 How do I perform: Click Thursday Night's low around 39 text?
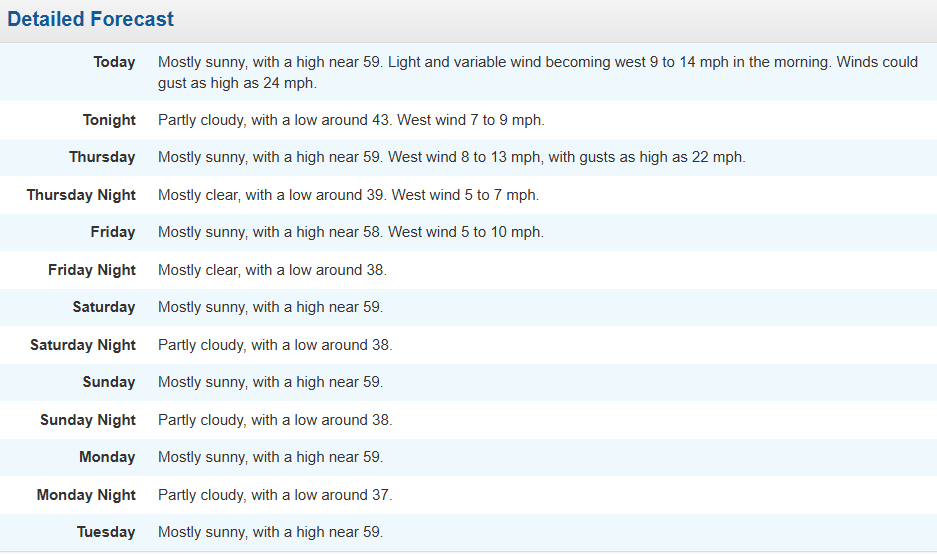click(348, 195)
